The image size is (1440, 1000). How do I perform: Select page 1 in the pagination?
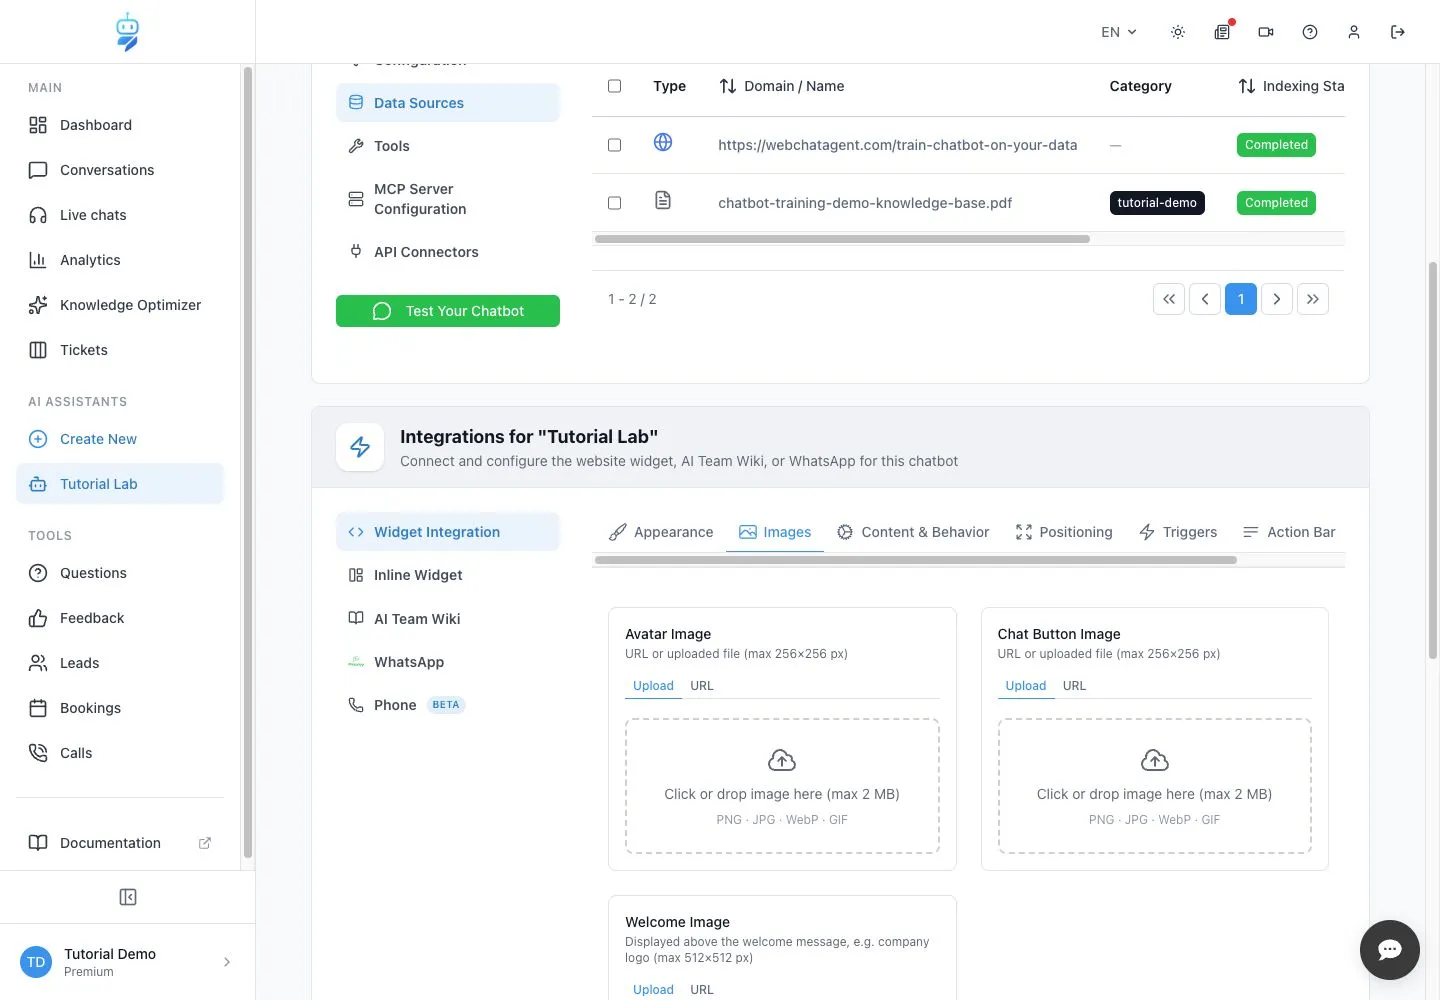tap(1241, 299)
